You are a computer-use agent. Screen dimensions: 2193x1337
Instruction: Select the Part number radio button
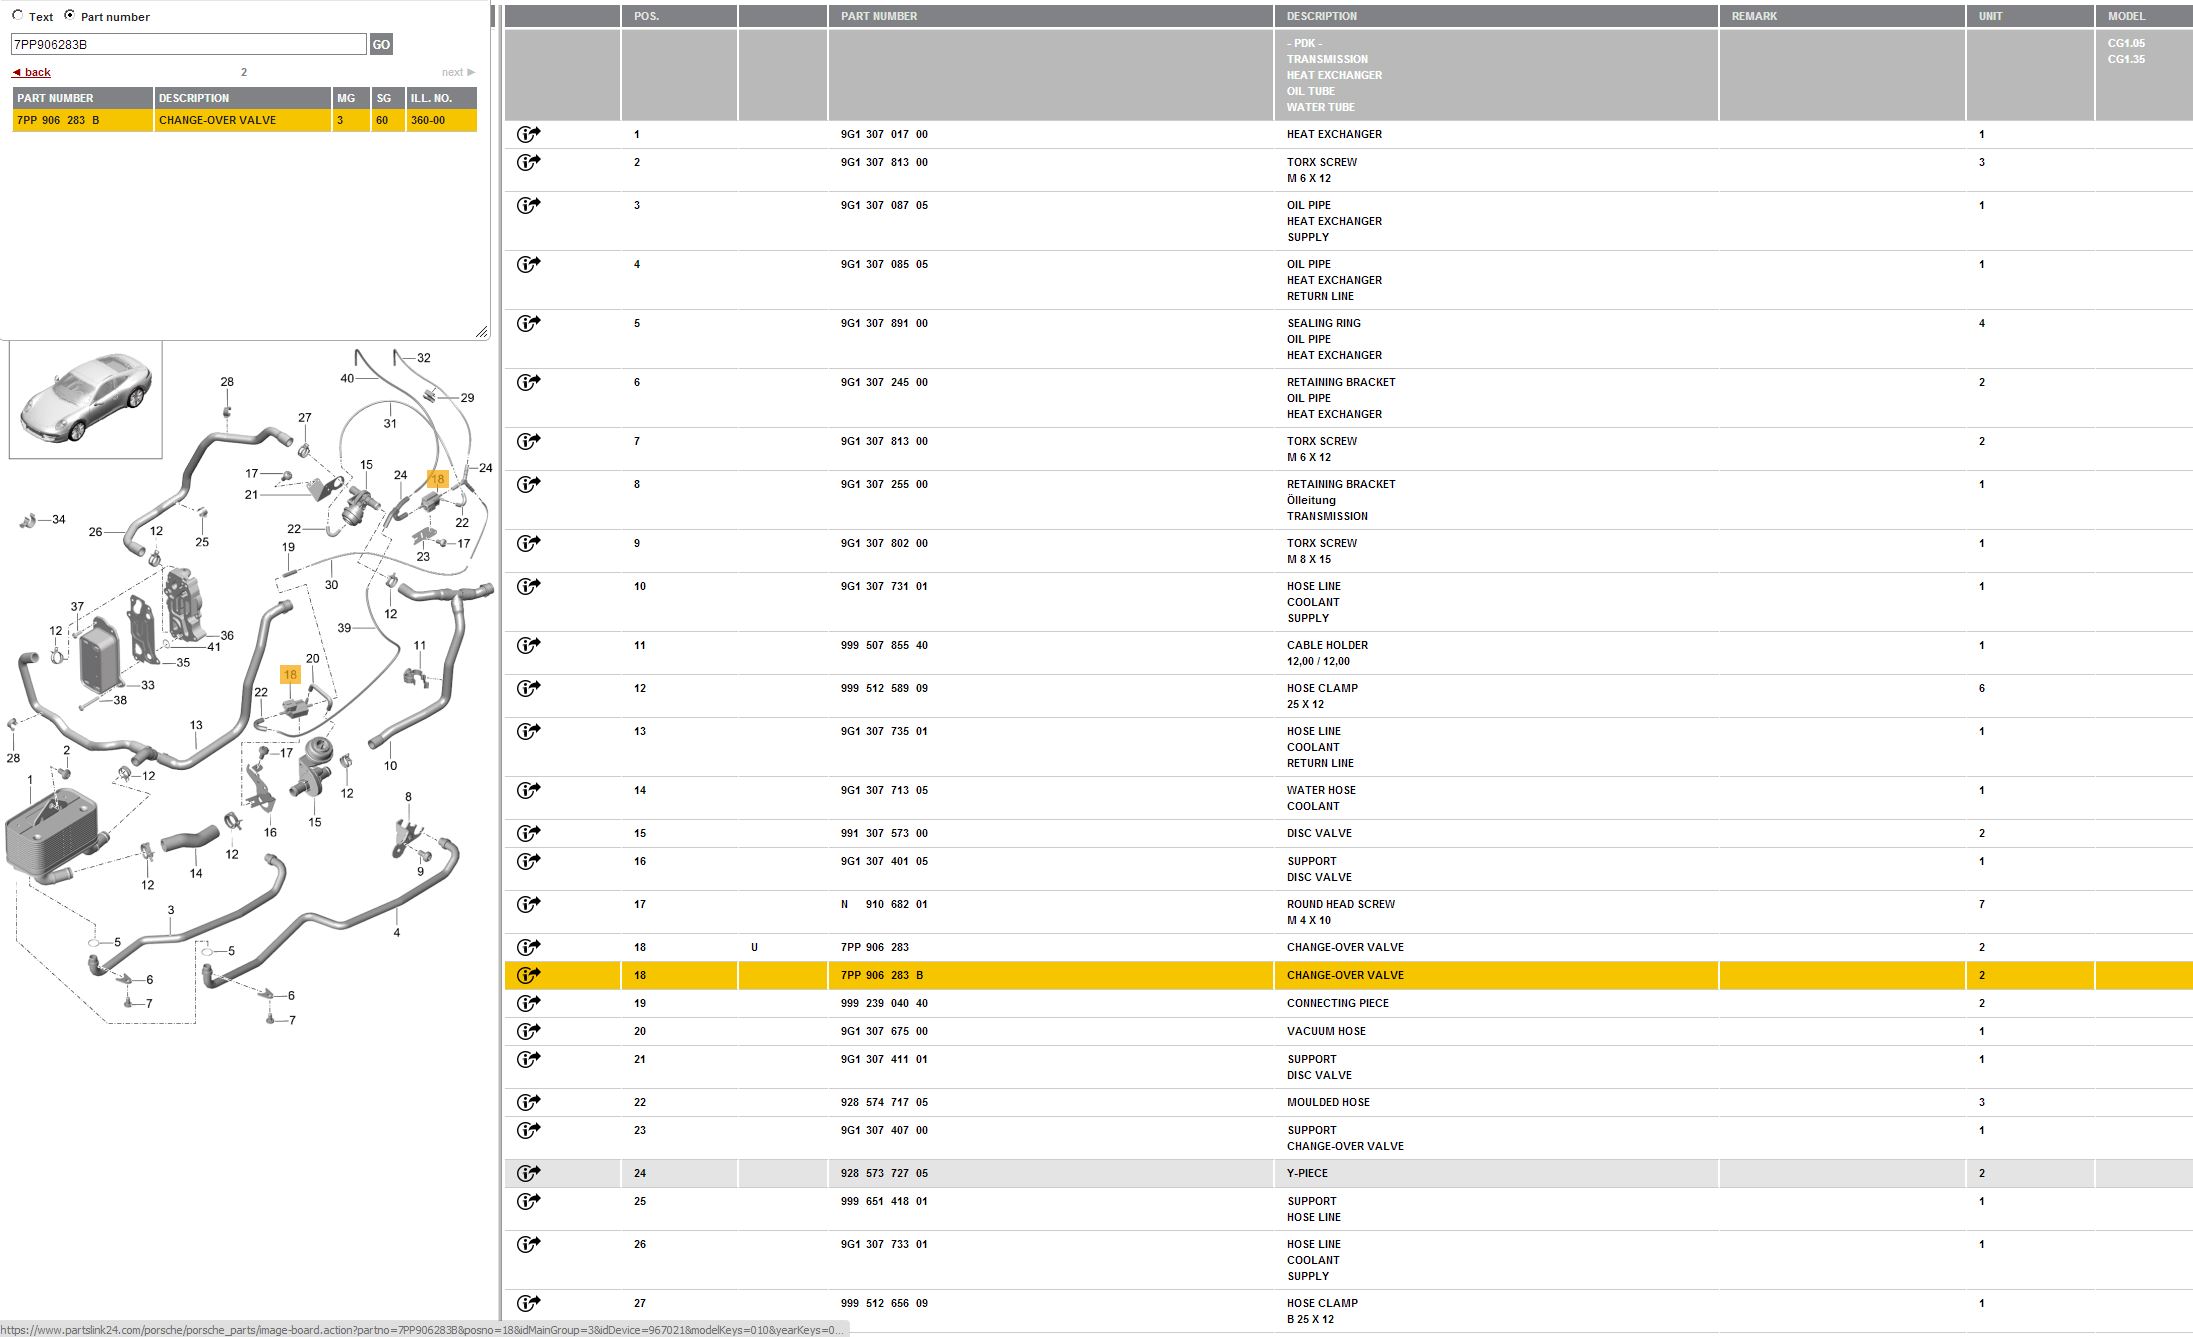pos(69,15)
